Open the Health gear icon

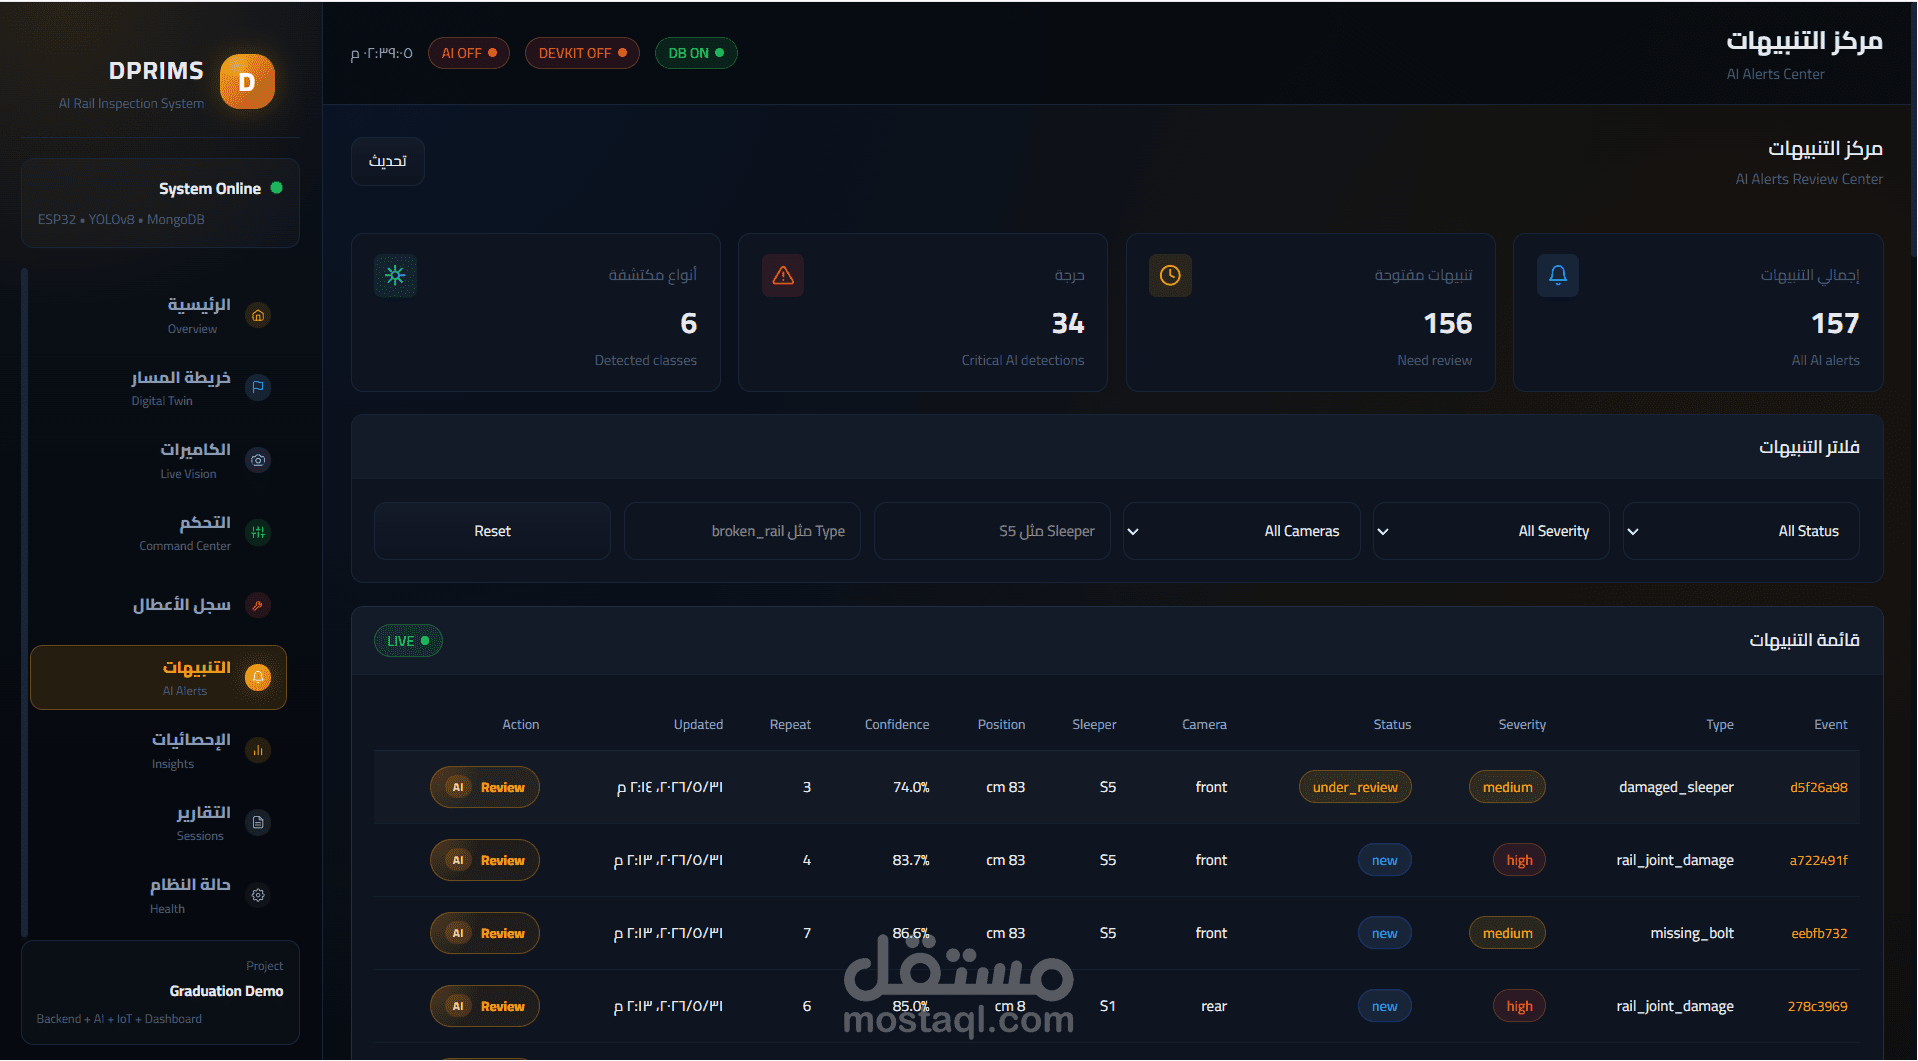pyautogui.click(x=258, y=895)
